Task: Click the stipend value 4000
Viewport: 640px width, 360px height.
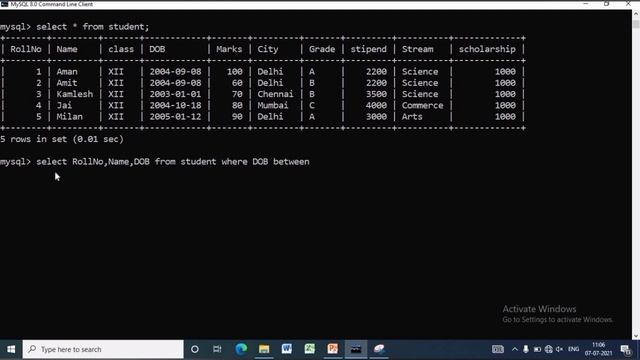Action: pos(376,105)
